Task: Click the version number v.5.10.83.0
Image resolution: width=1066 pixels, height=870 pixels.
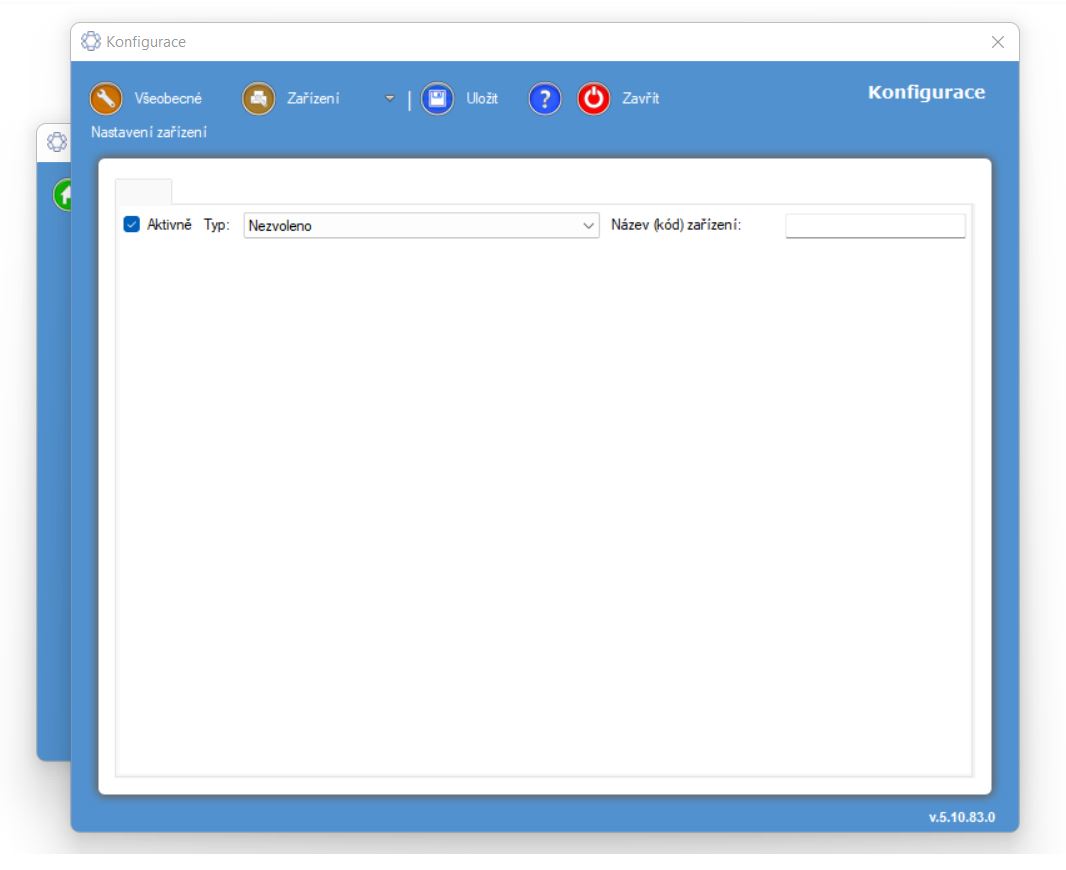Action: (961, 817)
